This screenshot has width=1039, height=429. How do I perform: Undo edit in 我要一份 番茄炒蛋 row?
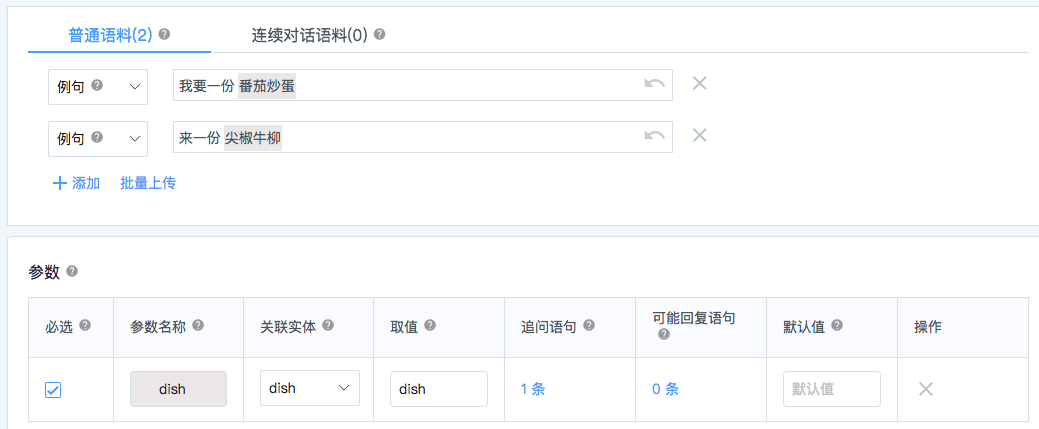[x=654, y=84]
